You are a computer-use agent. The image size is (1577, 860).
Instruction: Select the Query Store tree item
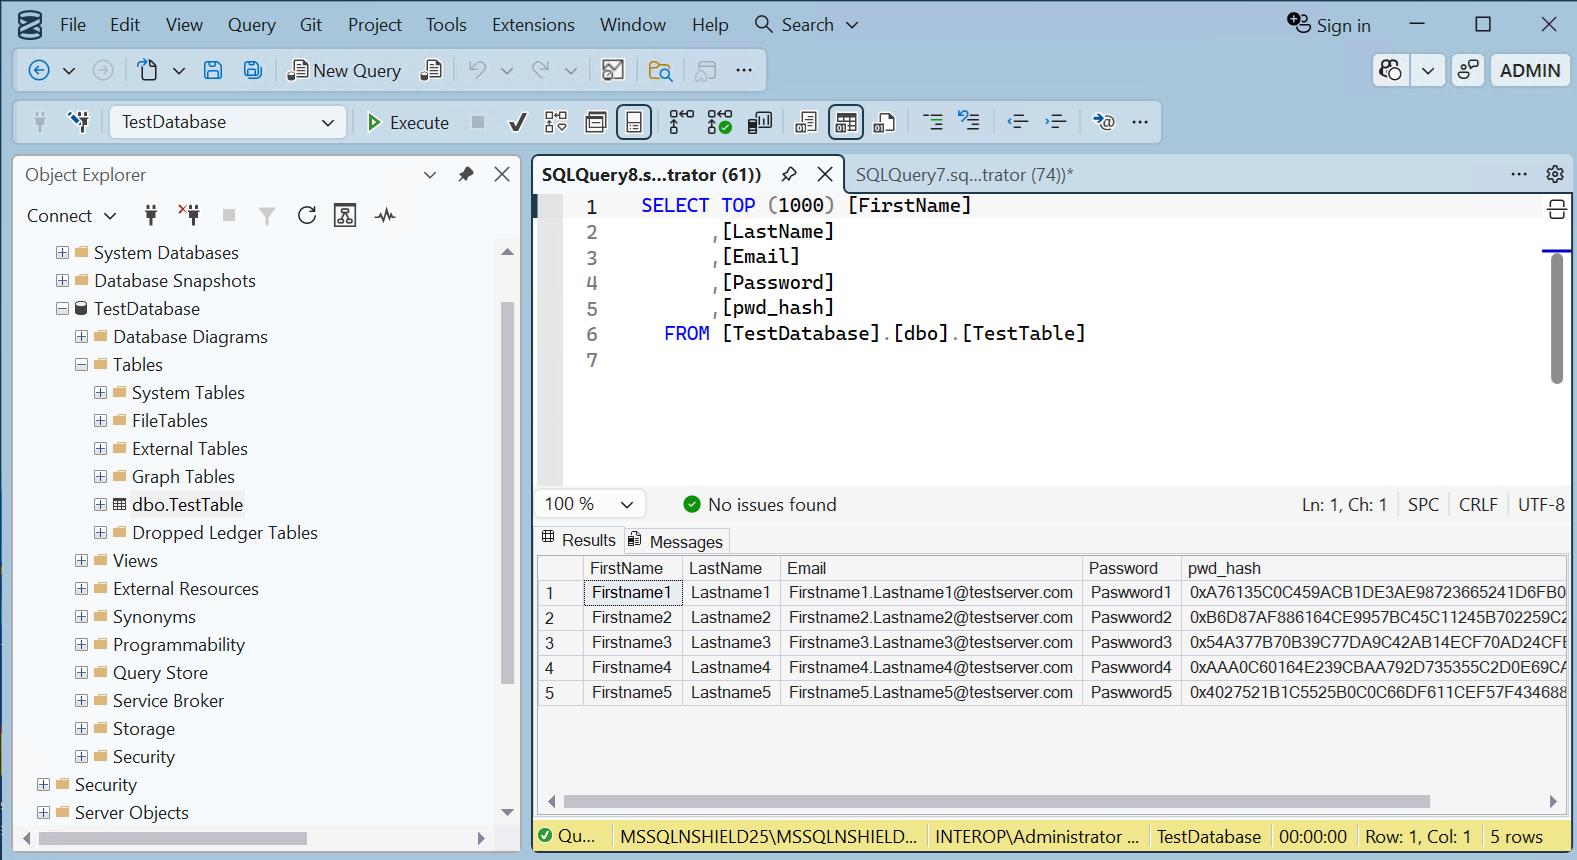tap(160, 672)
